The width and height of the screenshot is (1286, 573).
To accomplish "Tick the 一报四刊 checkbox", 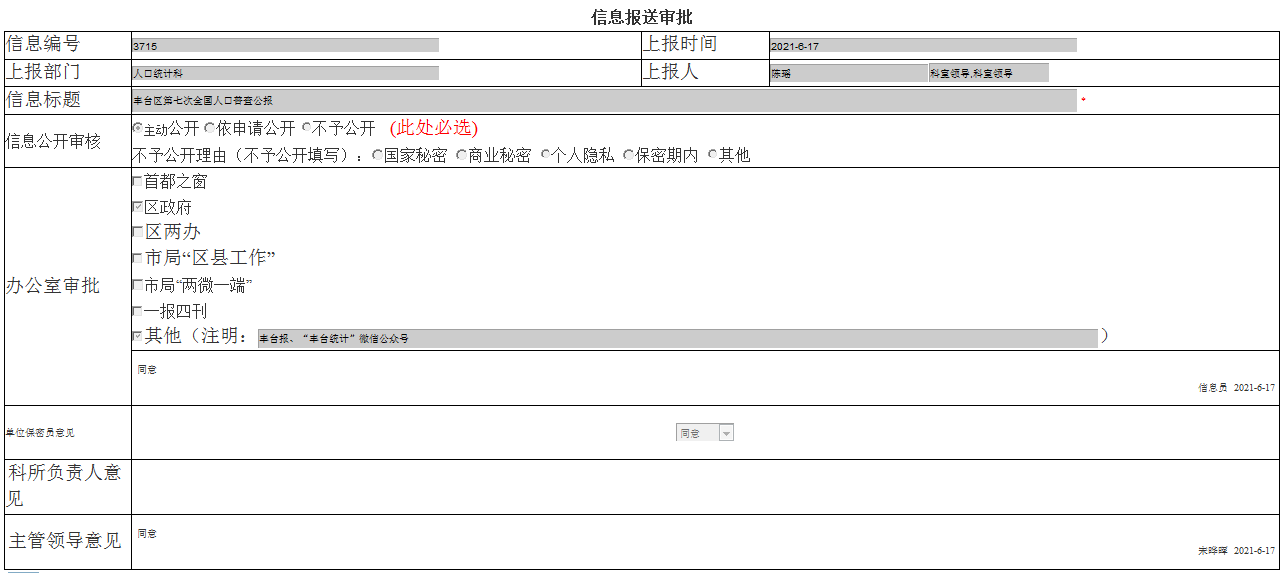I will [137, 311].
